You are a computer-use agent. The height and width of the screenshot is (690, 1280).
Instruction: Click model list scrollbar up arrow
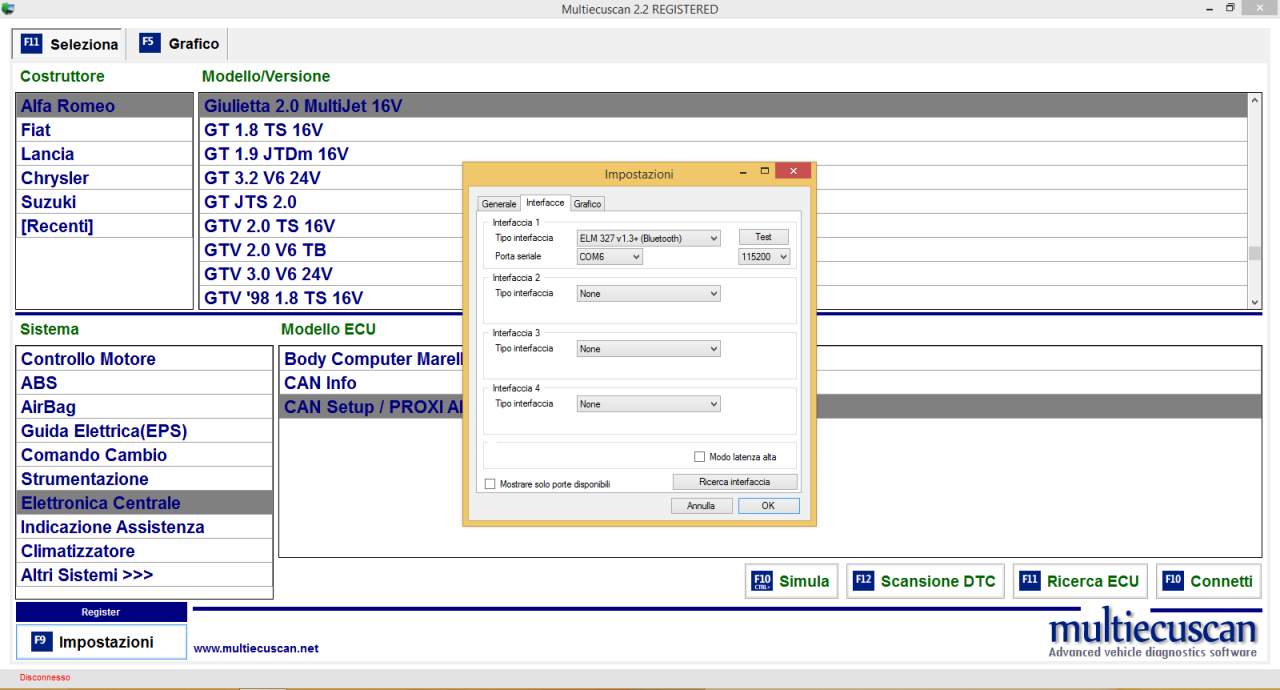[x=1255, y=101]
